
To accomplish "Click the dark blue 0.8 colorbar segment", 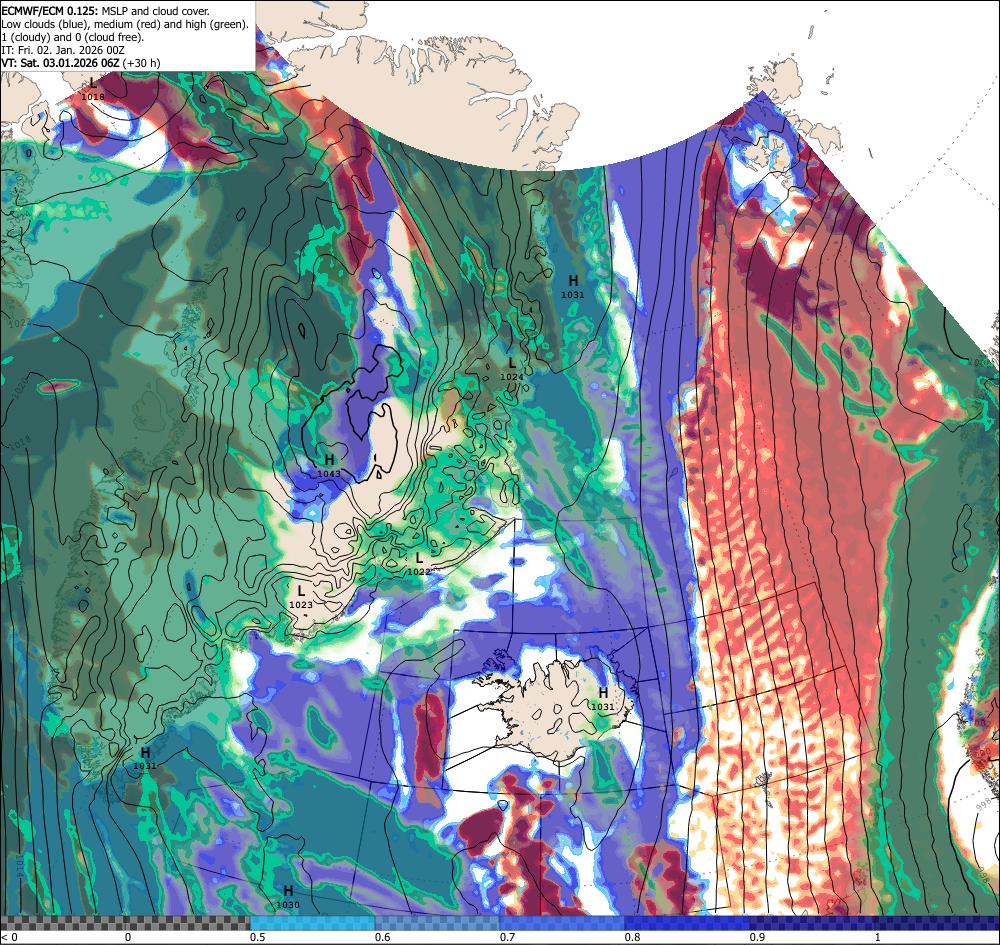I will click(x=687, y=923).
